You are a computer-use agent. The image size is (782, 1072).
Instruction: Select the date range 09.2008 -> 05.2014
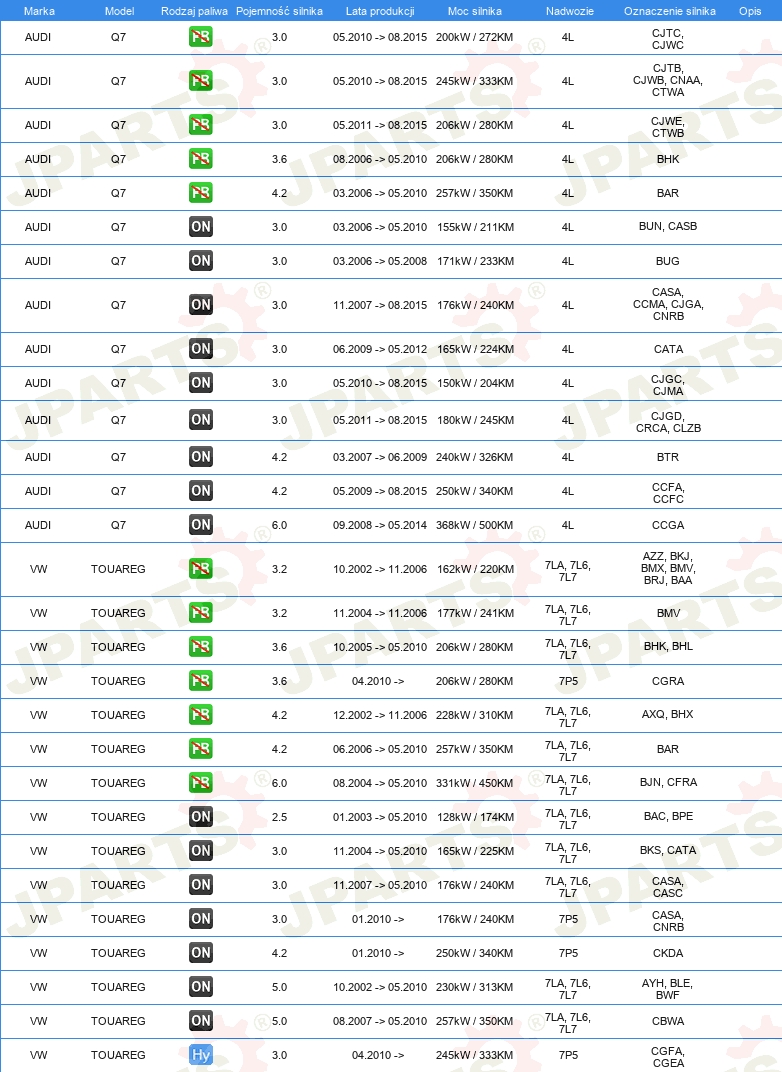380,525
